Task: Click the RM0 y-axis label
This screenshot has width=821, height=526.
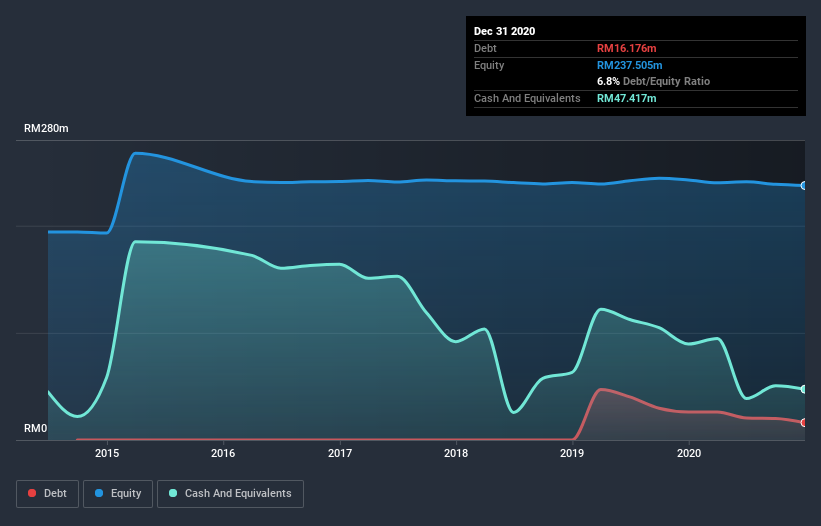Action: point(35,429)
